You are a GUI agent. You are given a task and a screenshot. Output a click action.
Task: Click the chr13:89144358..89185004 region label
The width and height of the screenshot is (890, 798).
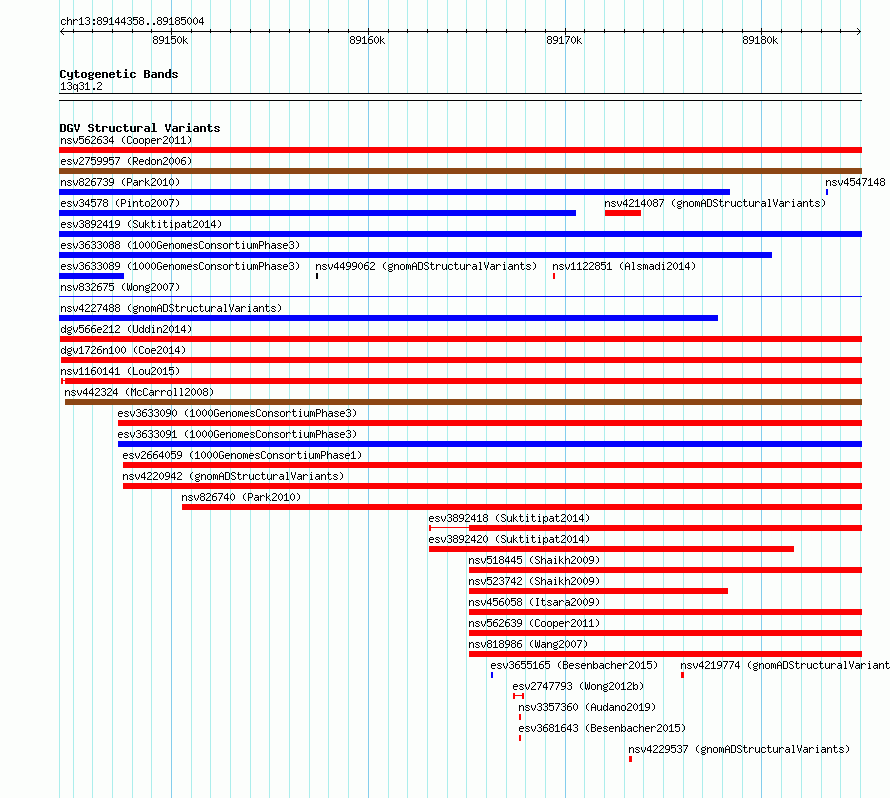pos(132,21)
